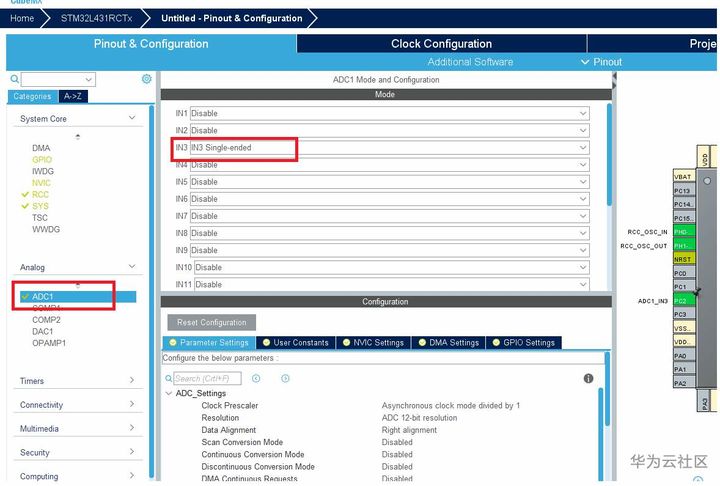Click the previous search result arrow icon
Screen dimensions: 720x486
click(x=256, y=379)
